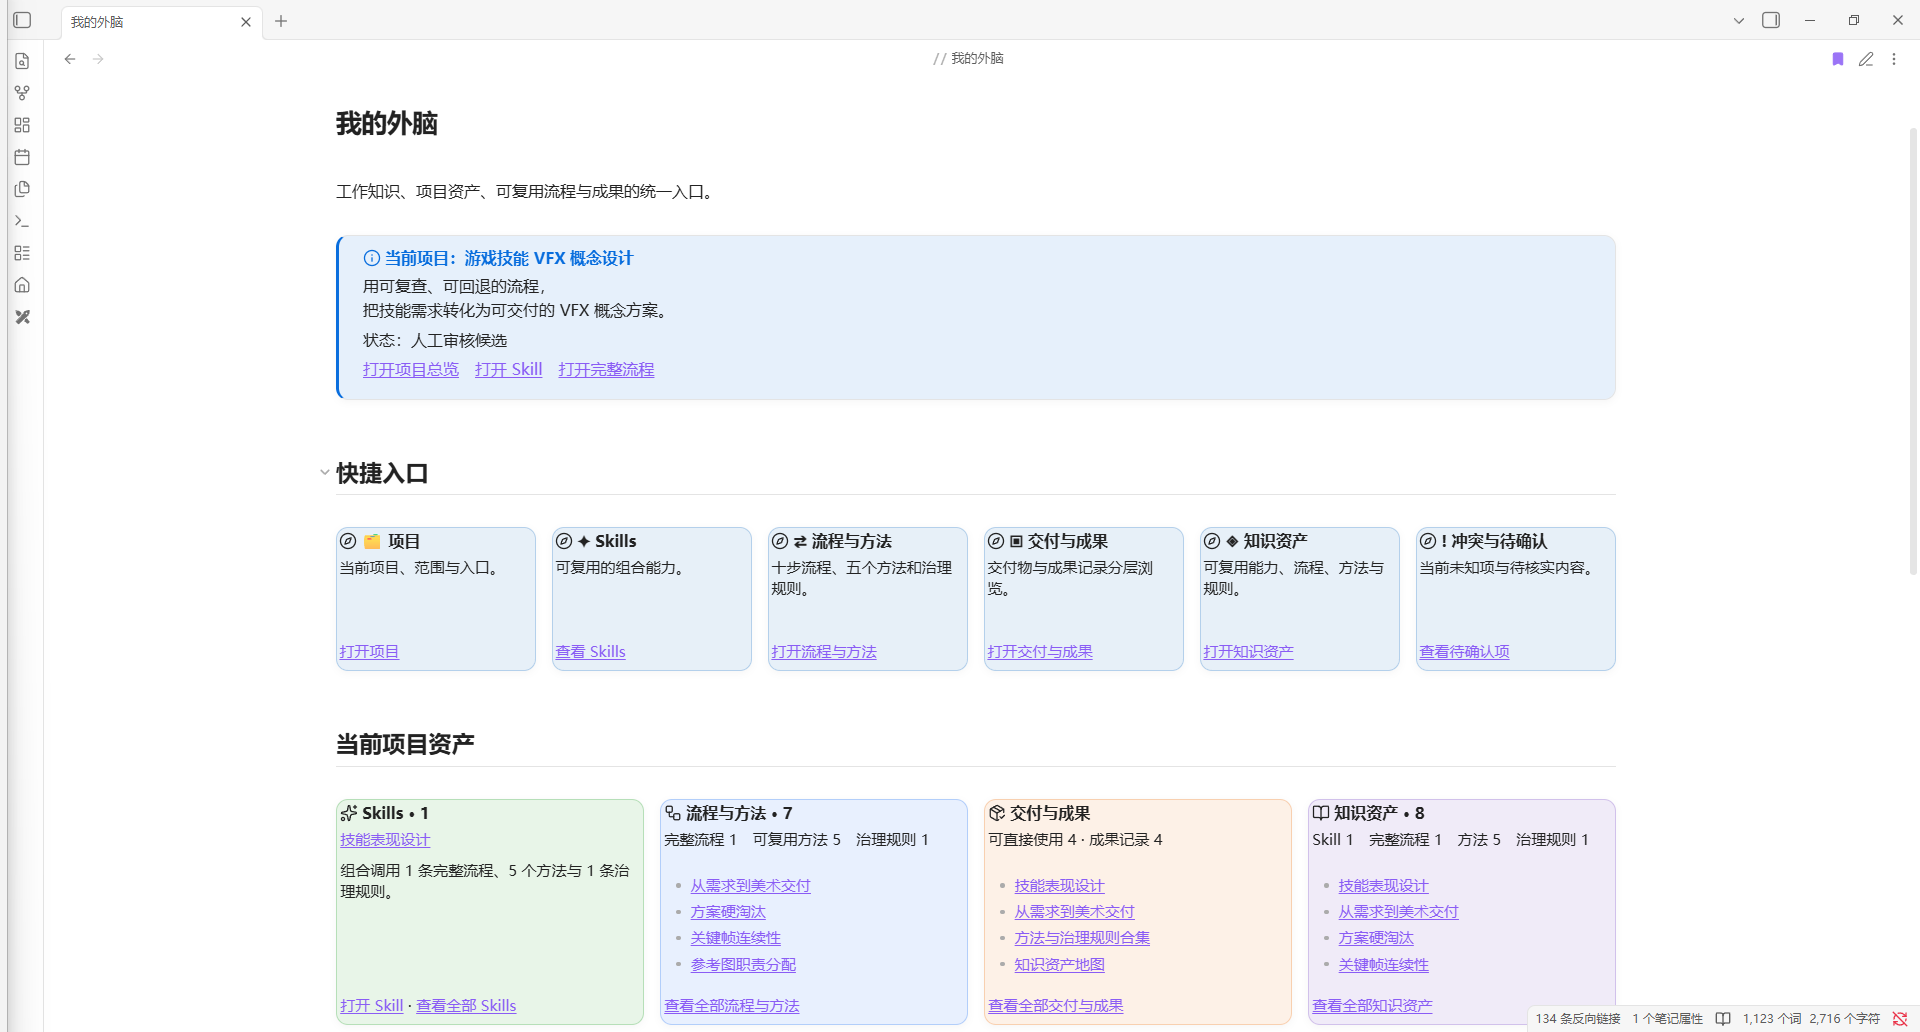Open the 知识资产地图 link

(1059, 965)
